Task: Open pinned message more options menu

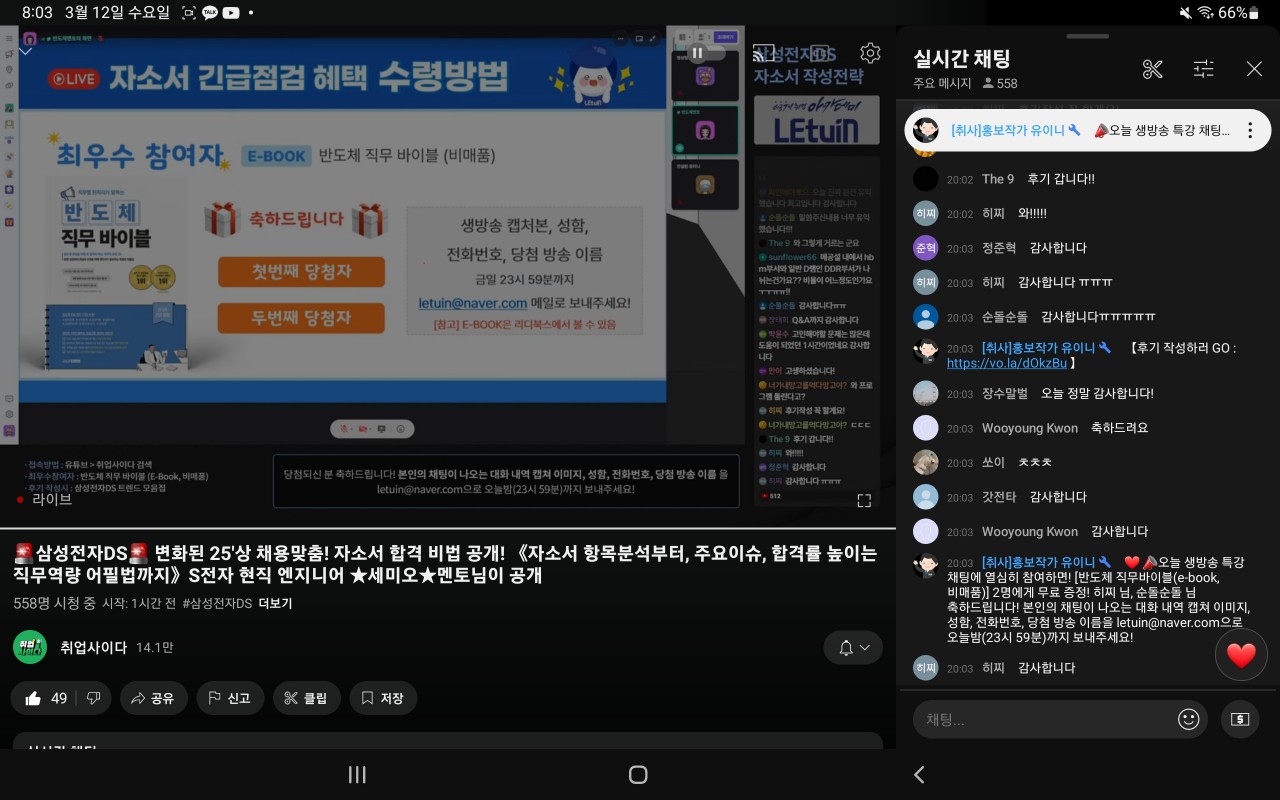Action: coord(1249,130)
